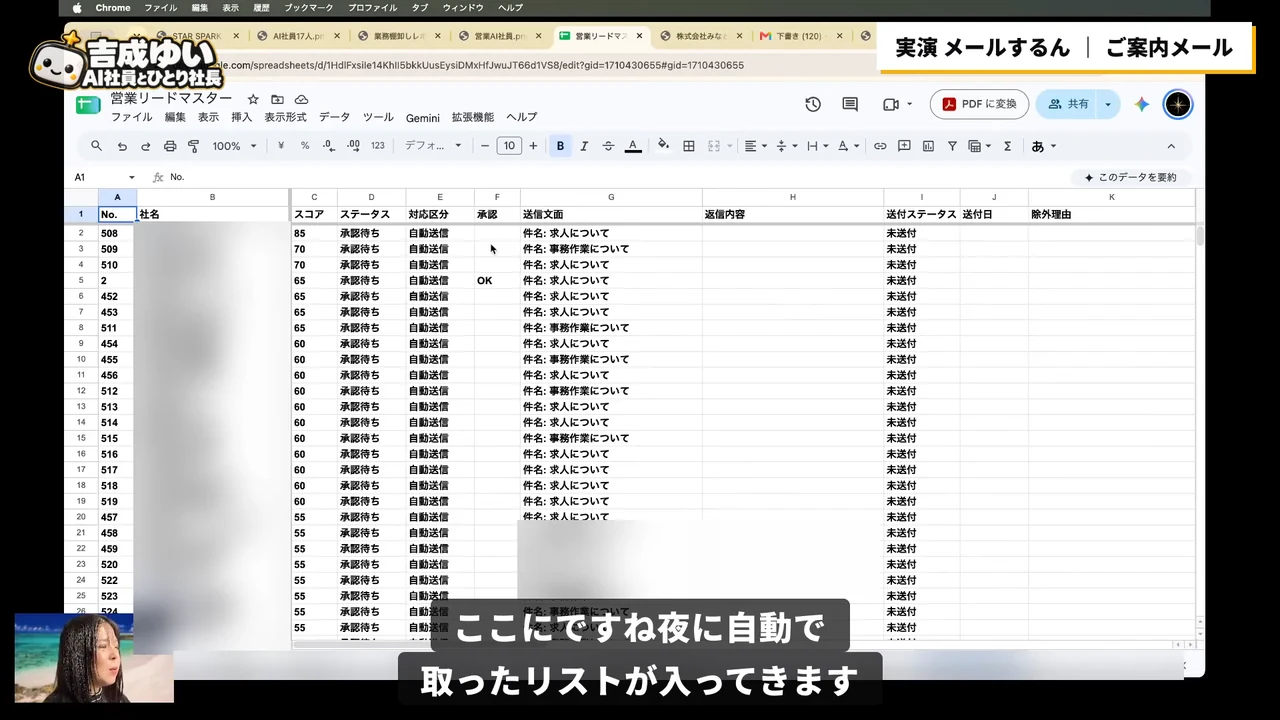
Task: Insert link using chain icon
Action: pyautogui.click(x=880, y=146)
